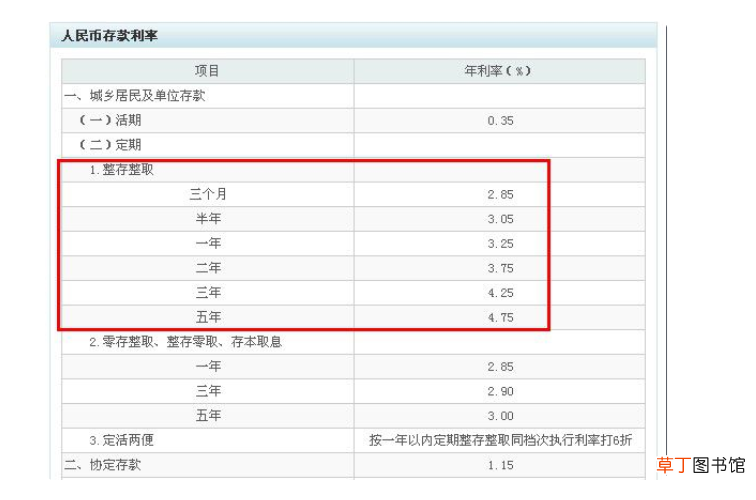Image resolution: width=756 pixels, height=500 pixels.
Task: Click the 2.90 rate value
Action: (x=500, y=392)
